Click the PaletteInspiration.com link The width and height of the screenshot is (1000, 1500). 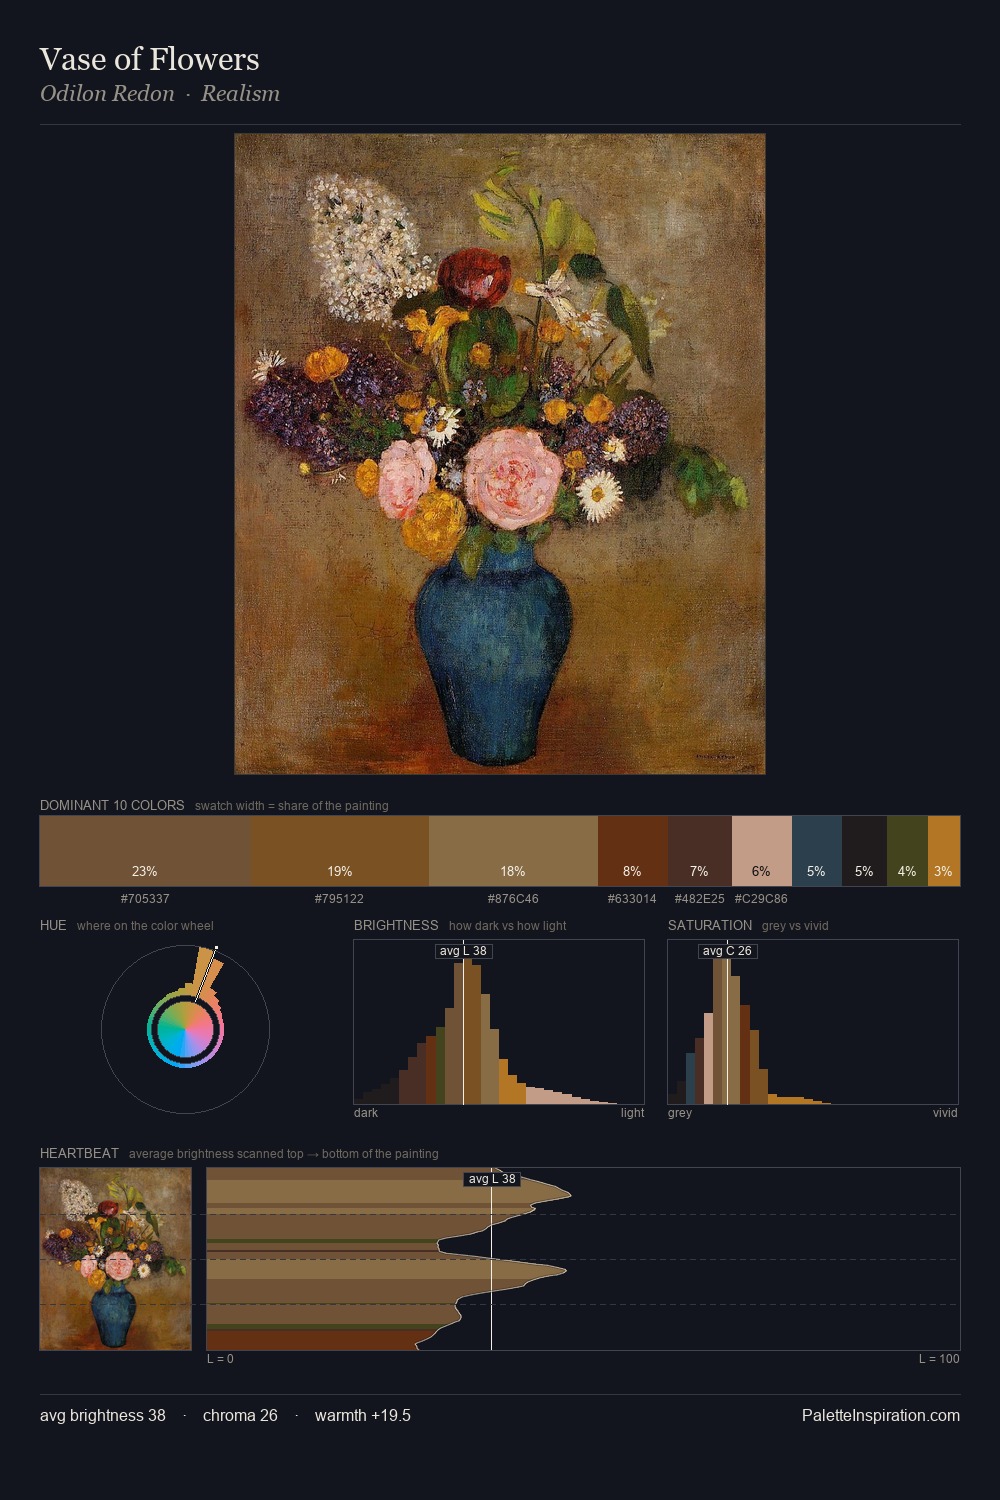click(881, 1415)
